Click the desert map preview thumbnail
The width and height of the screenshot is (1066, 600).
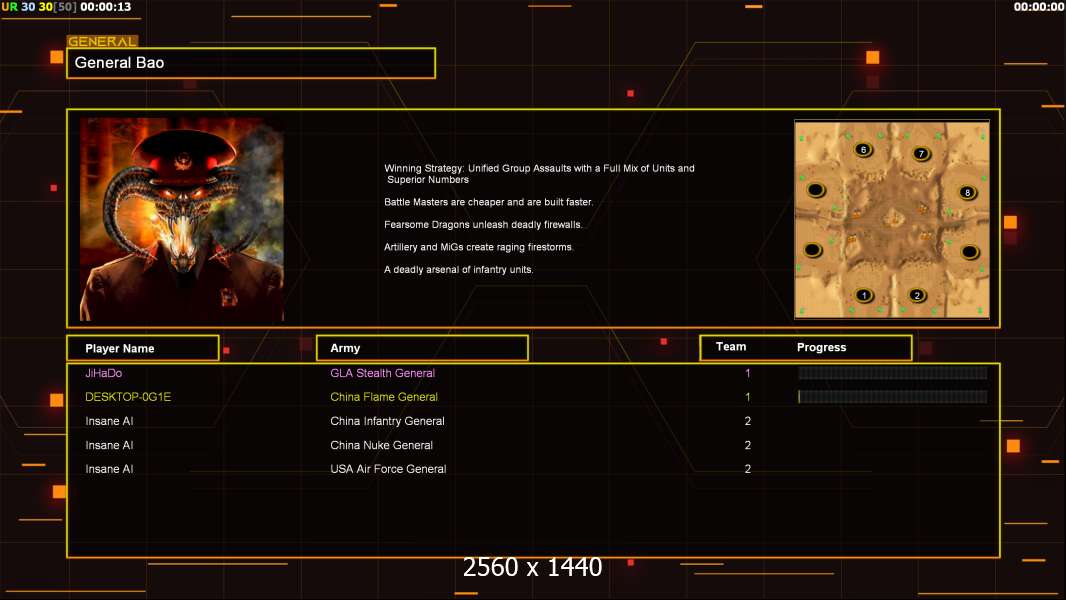(x=892, y=219)
